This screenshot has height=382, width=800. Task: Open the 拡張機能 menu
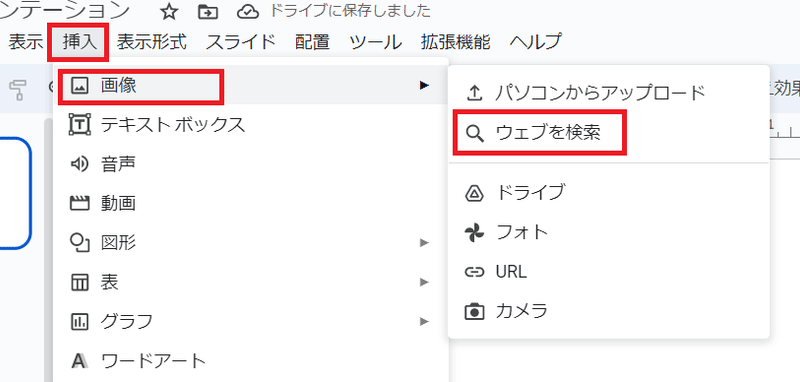[456, 42]
